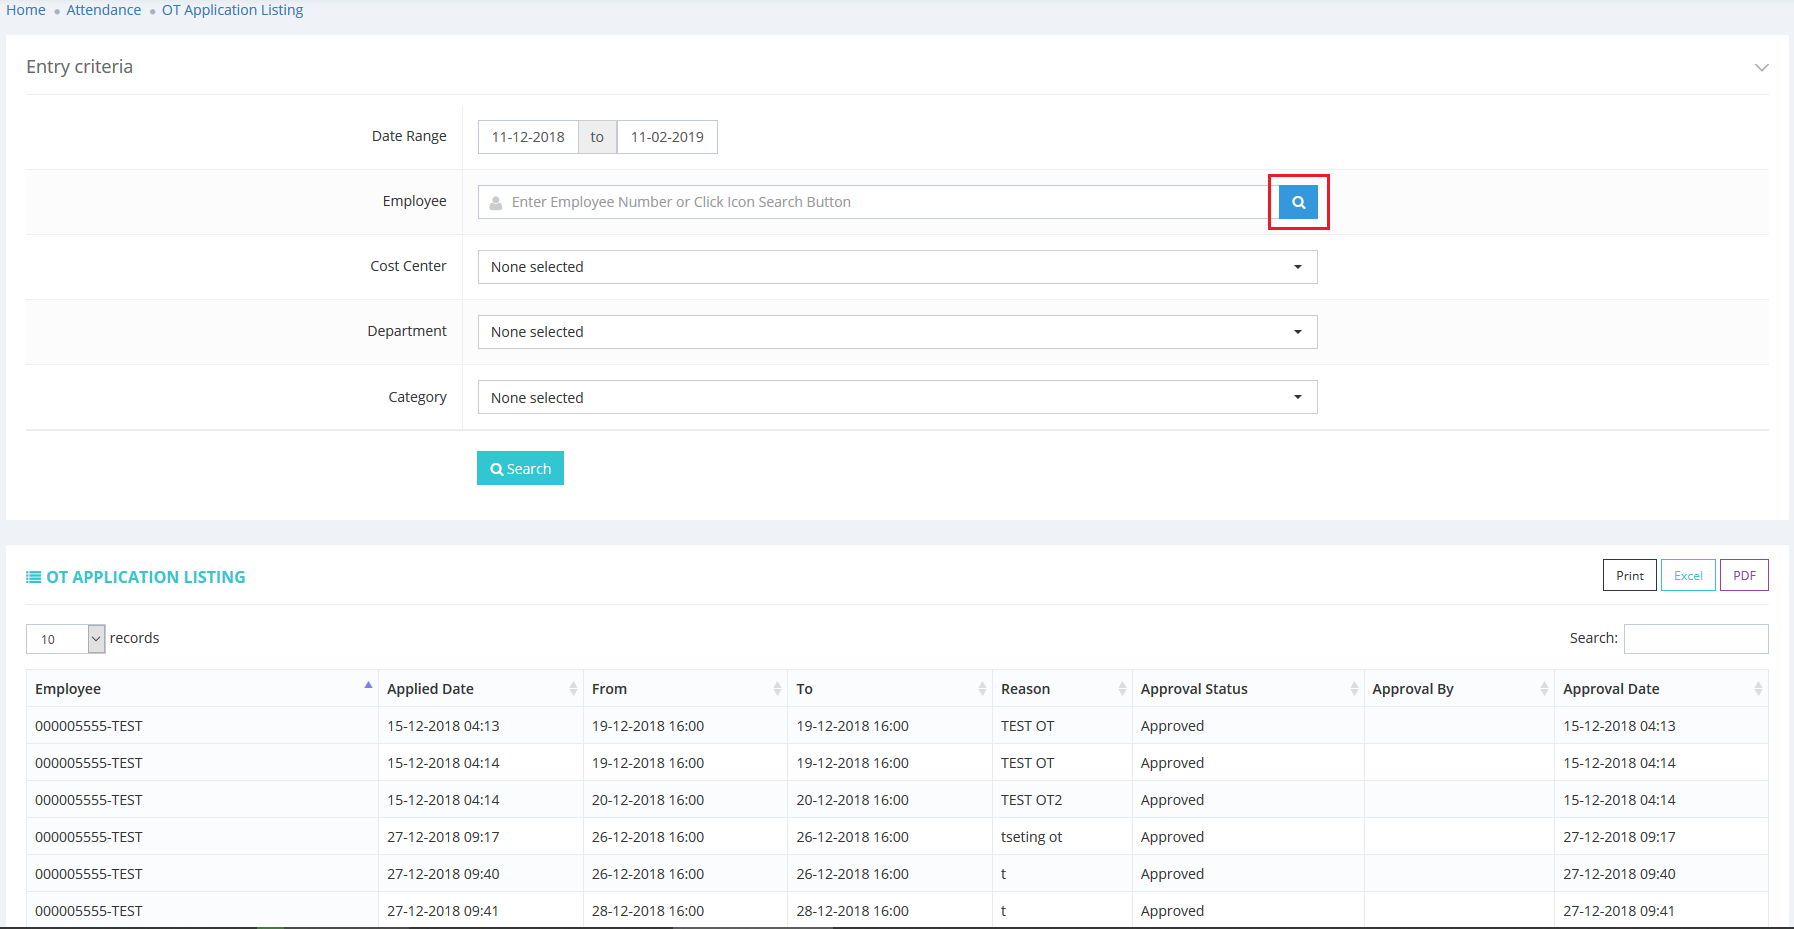Image resolution: width=1794 pixels, height=929 pixels.
Task: Export listing to Excel
Action: 1688,576
